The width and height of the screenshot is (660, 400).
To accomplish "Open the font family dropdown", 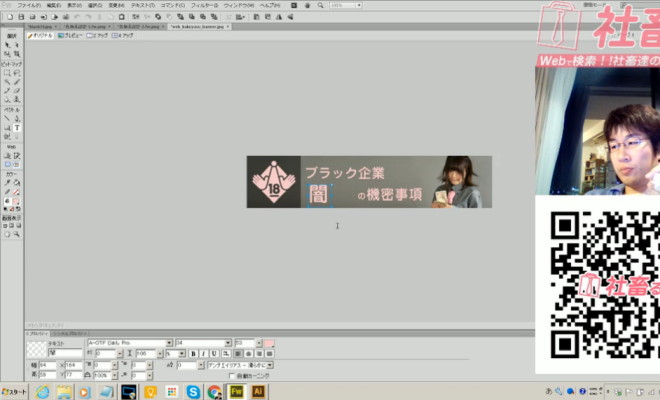I will click(x=169, y=343).
